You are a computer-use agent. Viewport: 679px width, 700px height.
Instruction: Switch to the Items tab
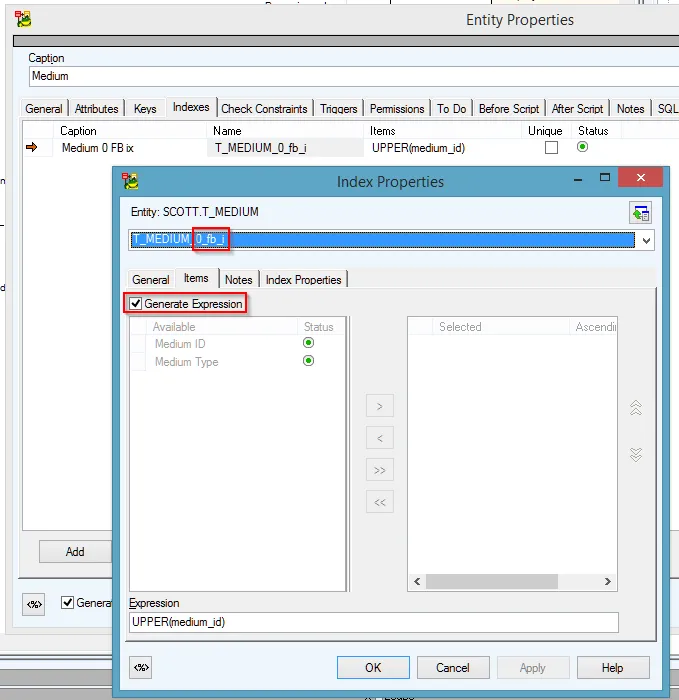click(196, 278)
